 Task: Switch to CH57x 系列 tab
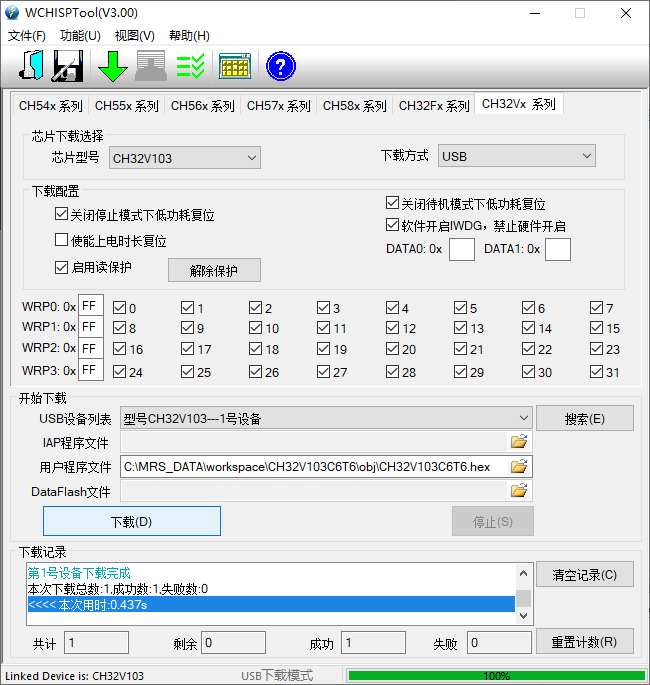click(x=279, y=105)
